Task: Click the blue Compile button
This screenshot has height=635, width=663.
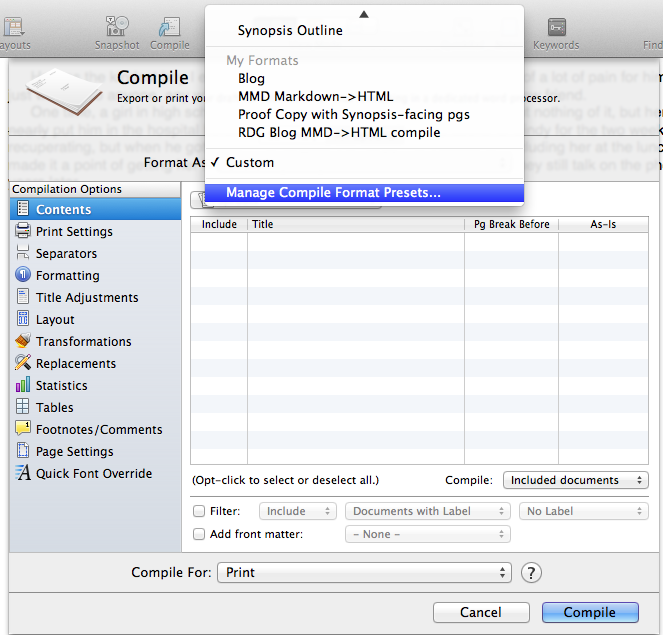Action: (x=590, y=612)
